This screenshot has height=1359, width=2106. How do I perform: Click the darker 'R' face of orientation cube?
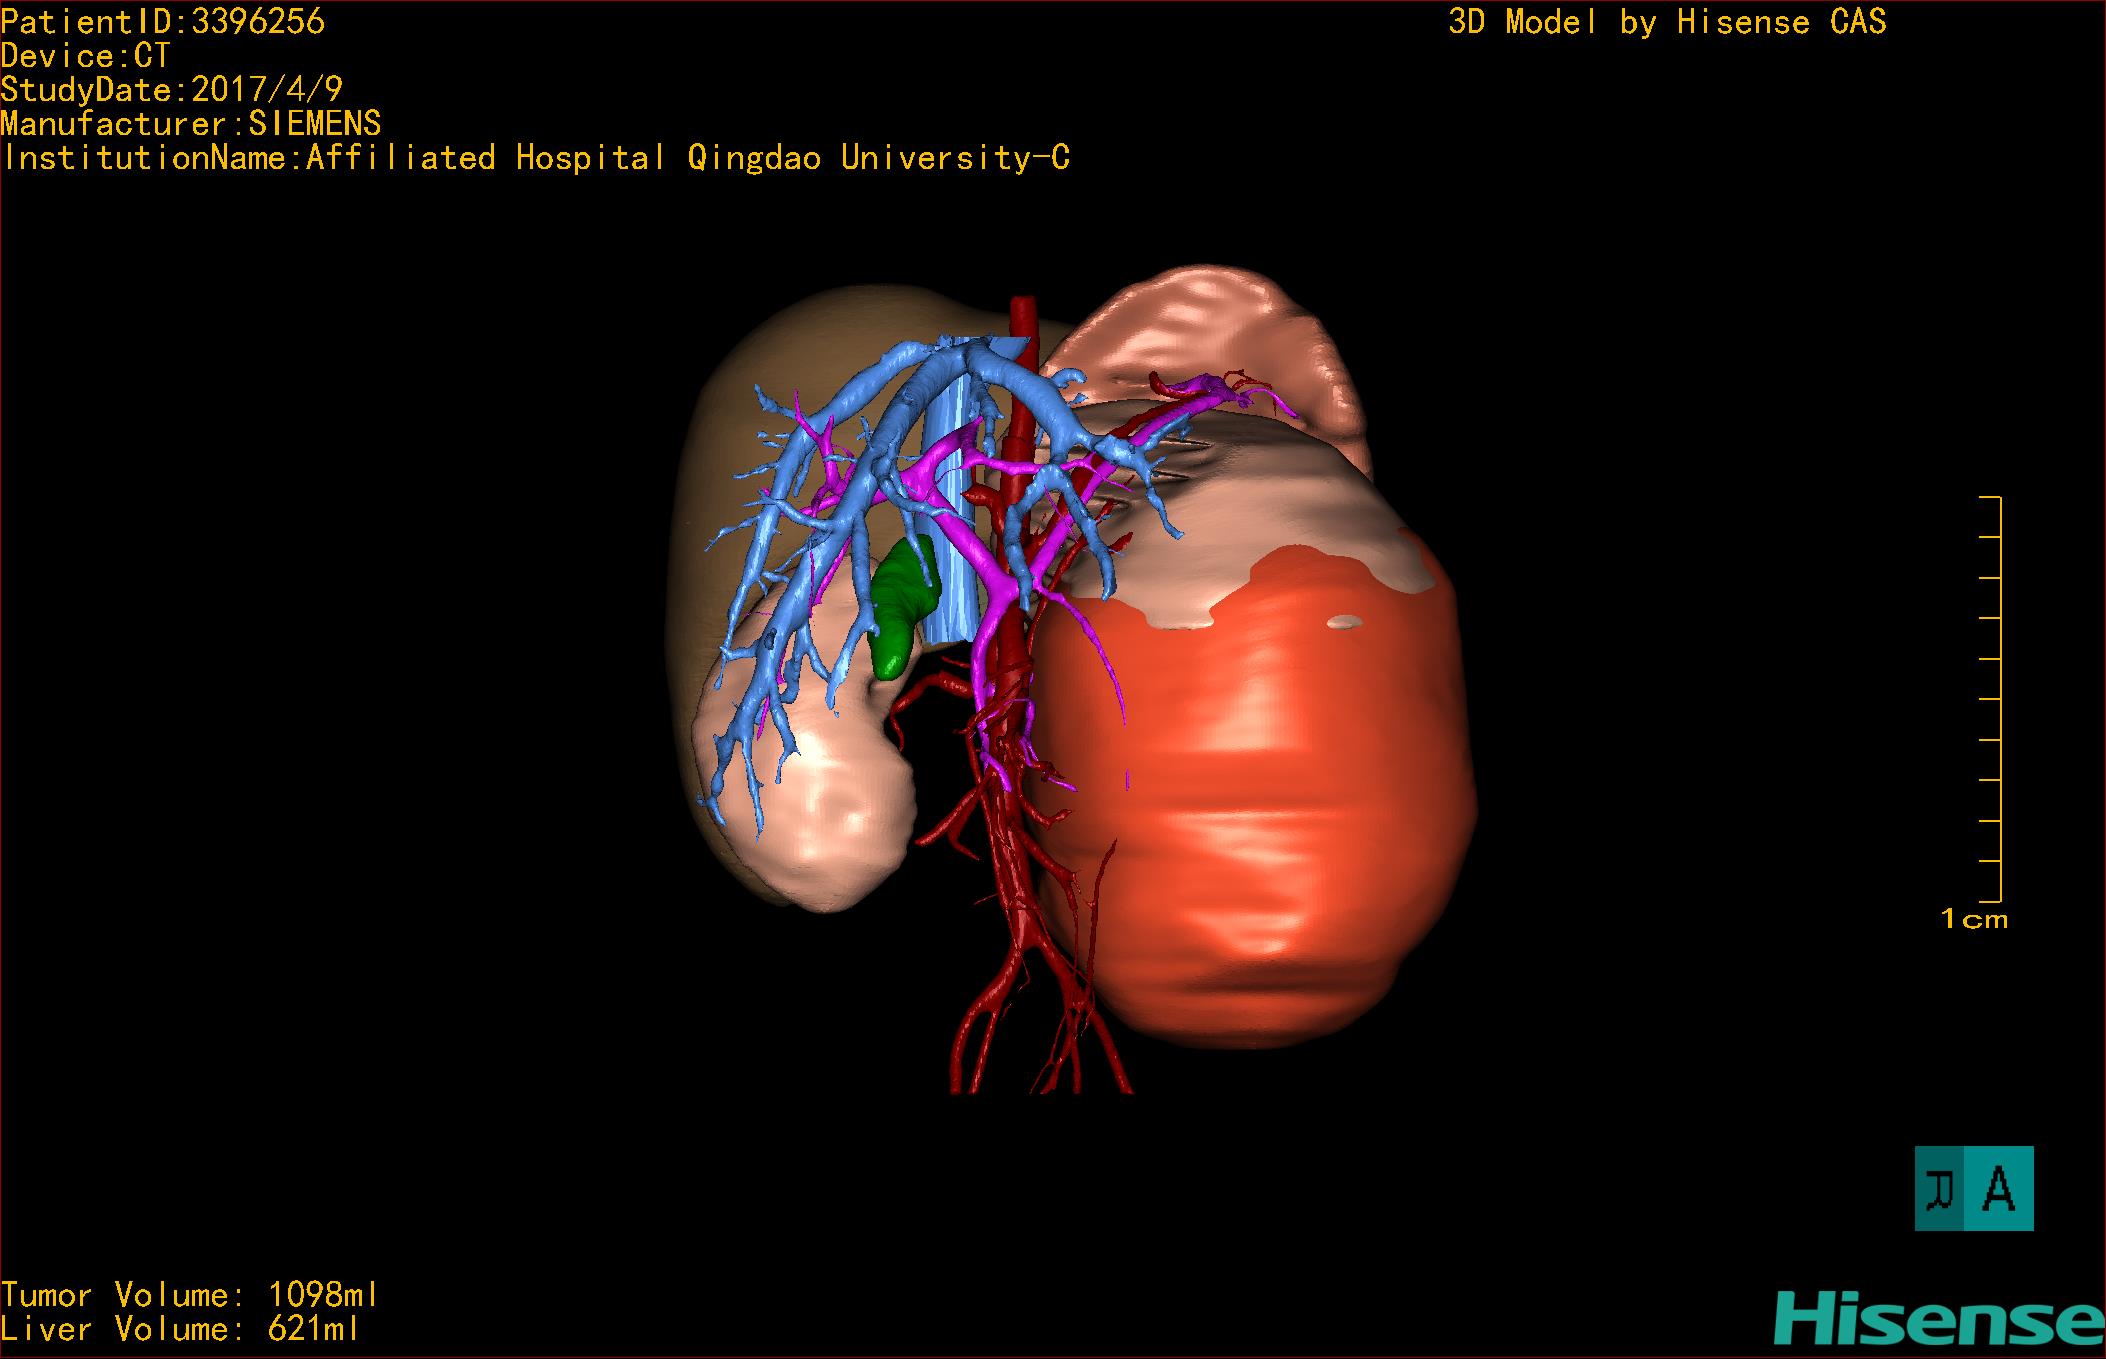1940,1189
